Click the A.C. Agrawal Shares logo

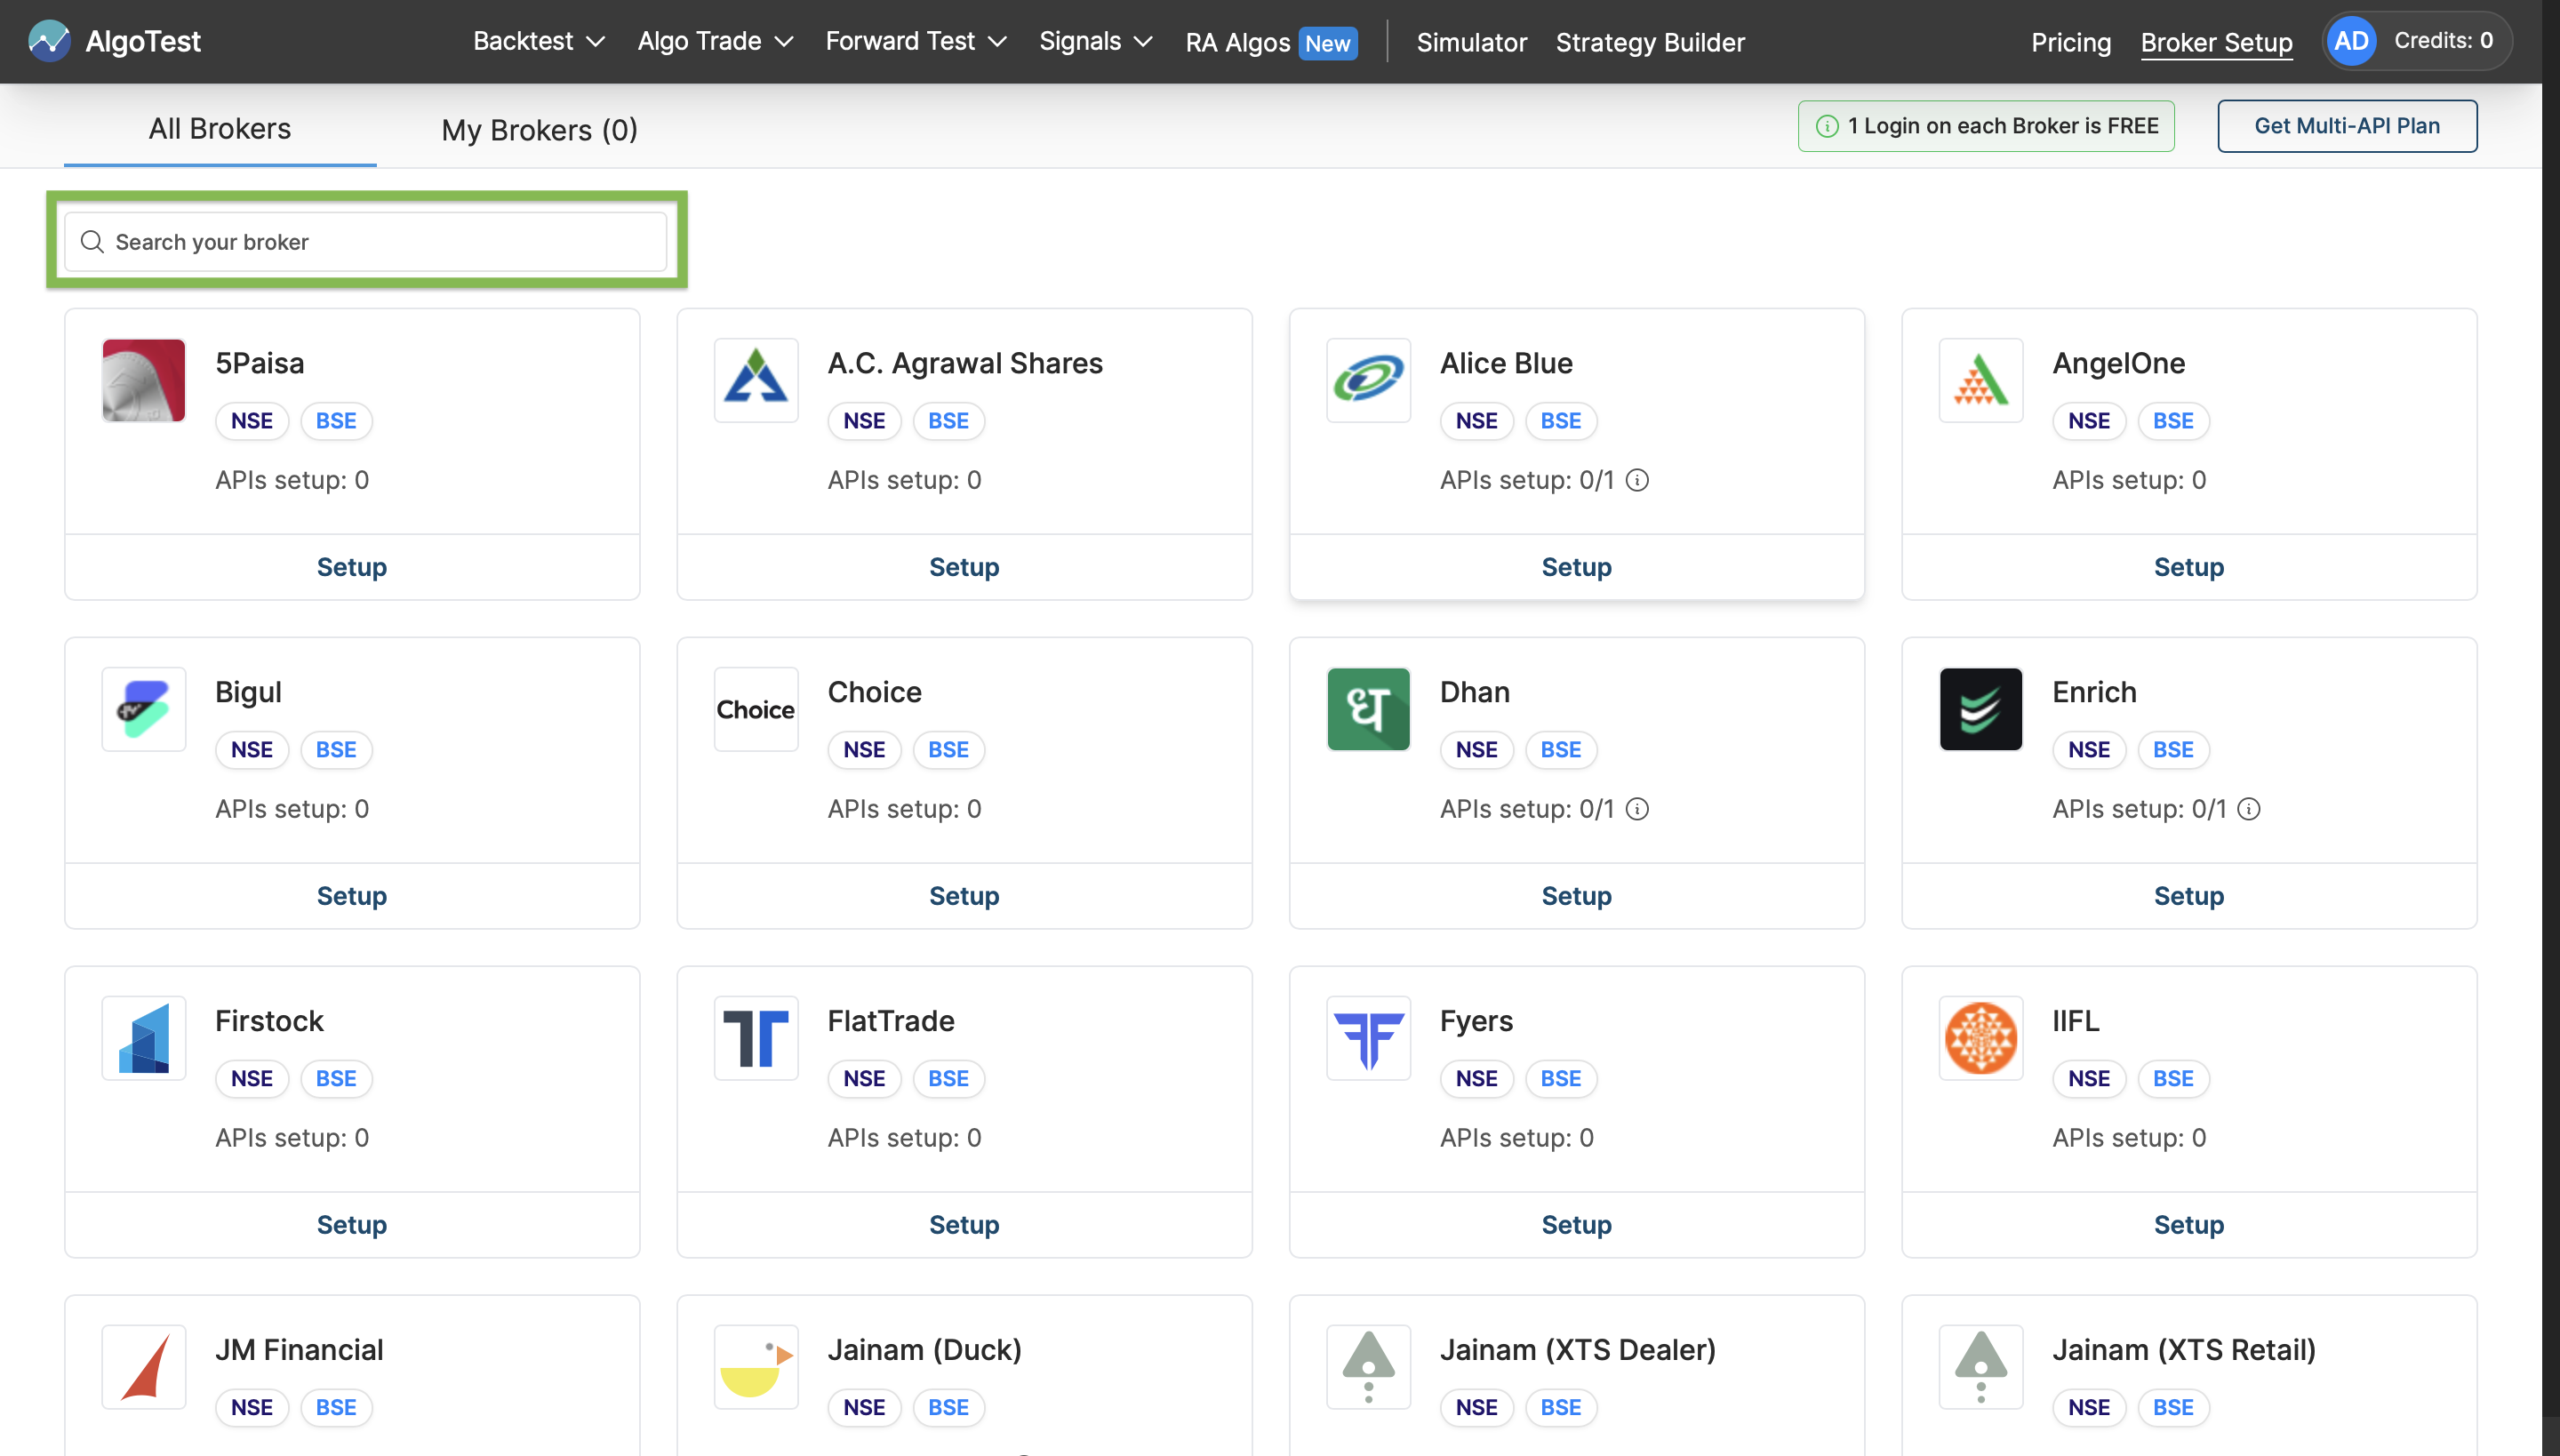pos(756,380)
